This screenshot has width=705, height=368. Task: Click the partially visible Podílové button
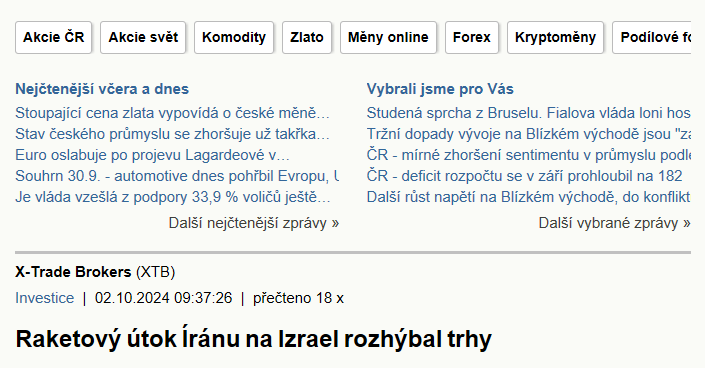pos(651,37)
